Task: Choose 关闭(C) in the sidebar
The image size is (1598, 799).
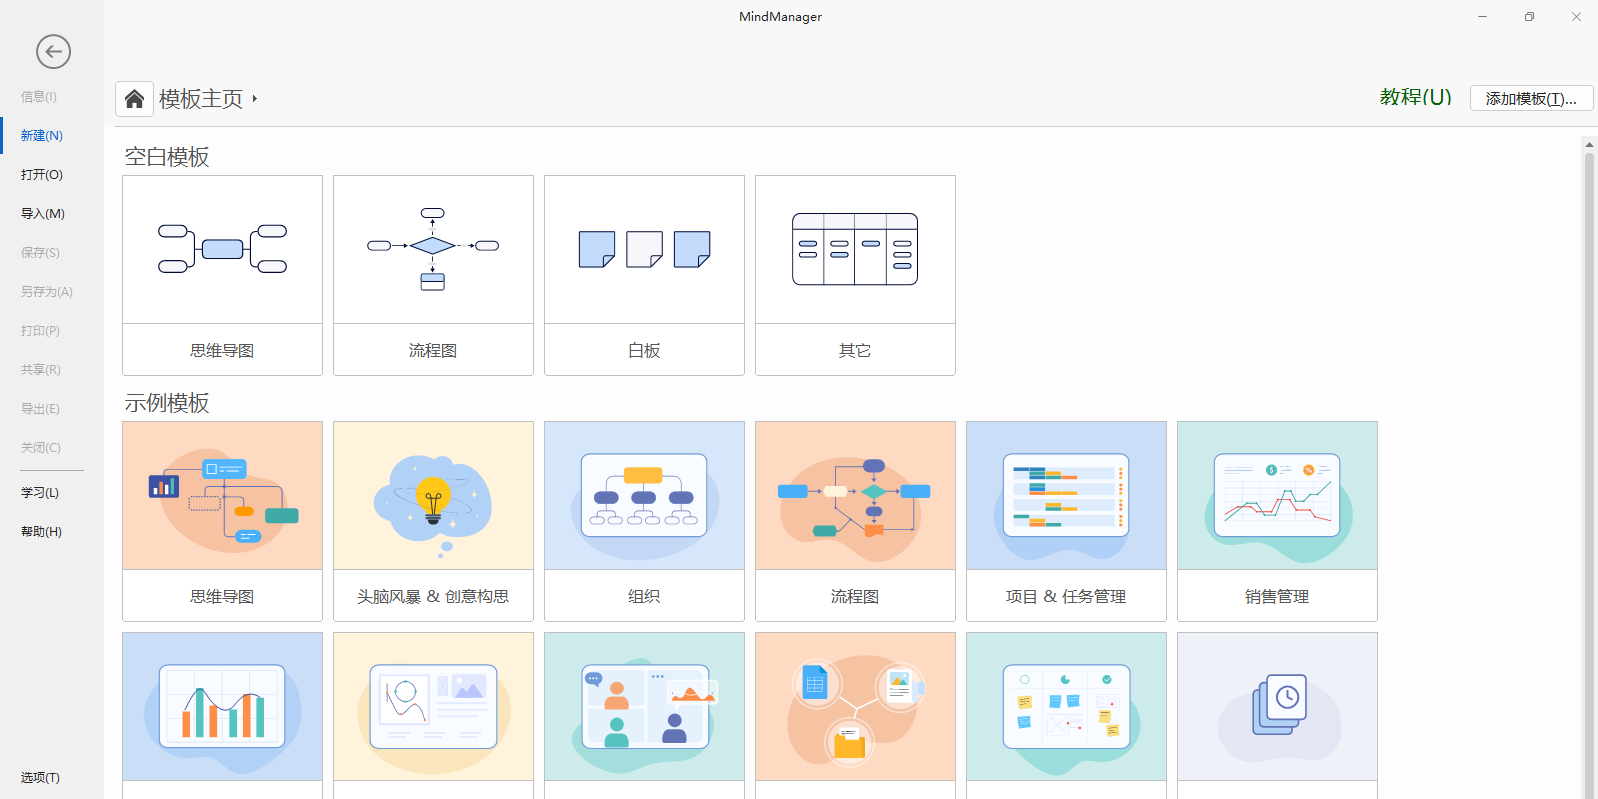Action: [x=41, y=448]
